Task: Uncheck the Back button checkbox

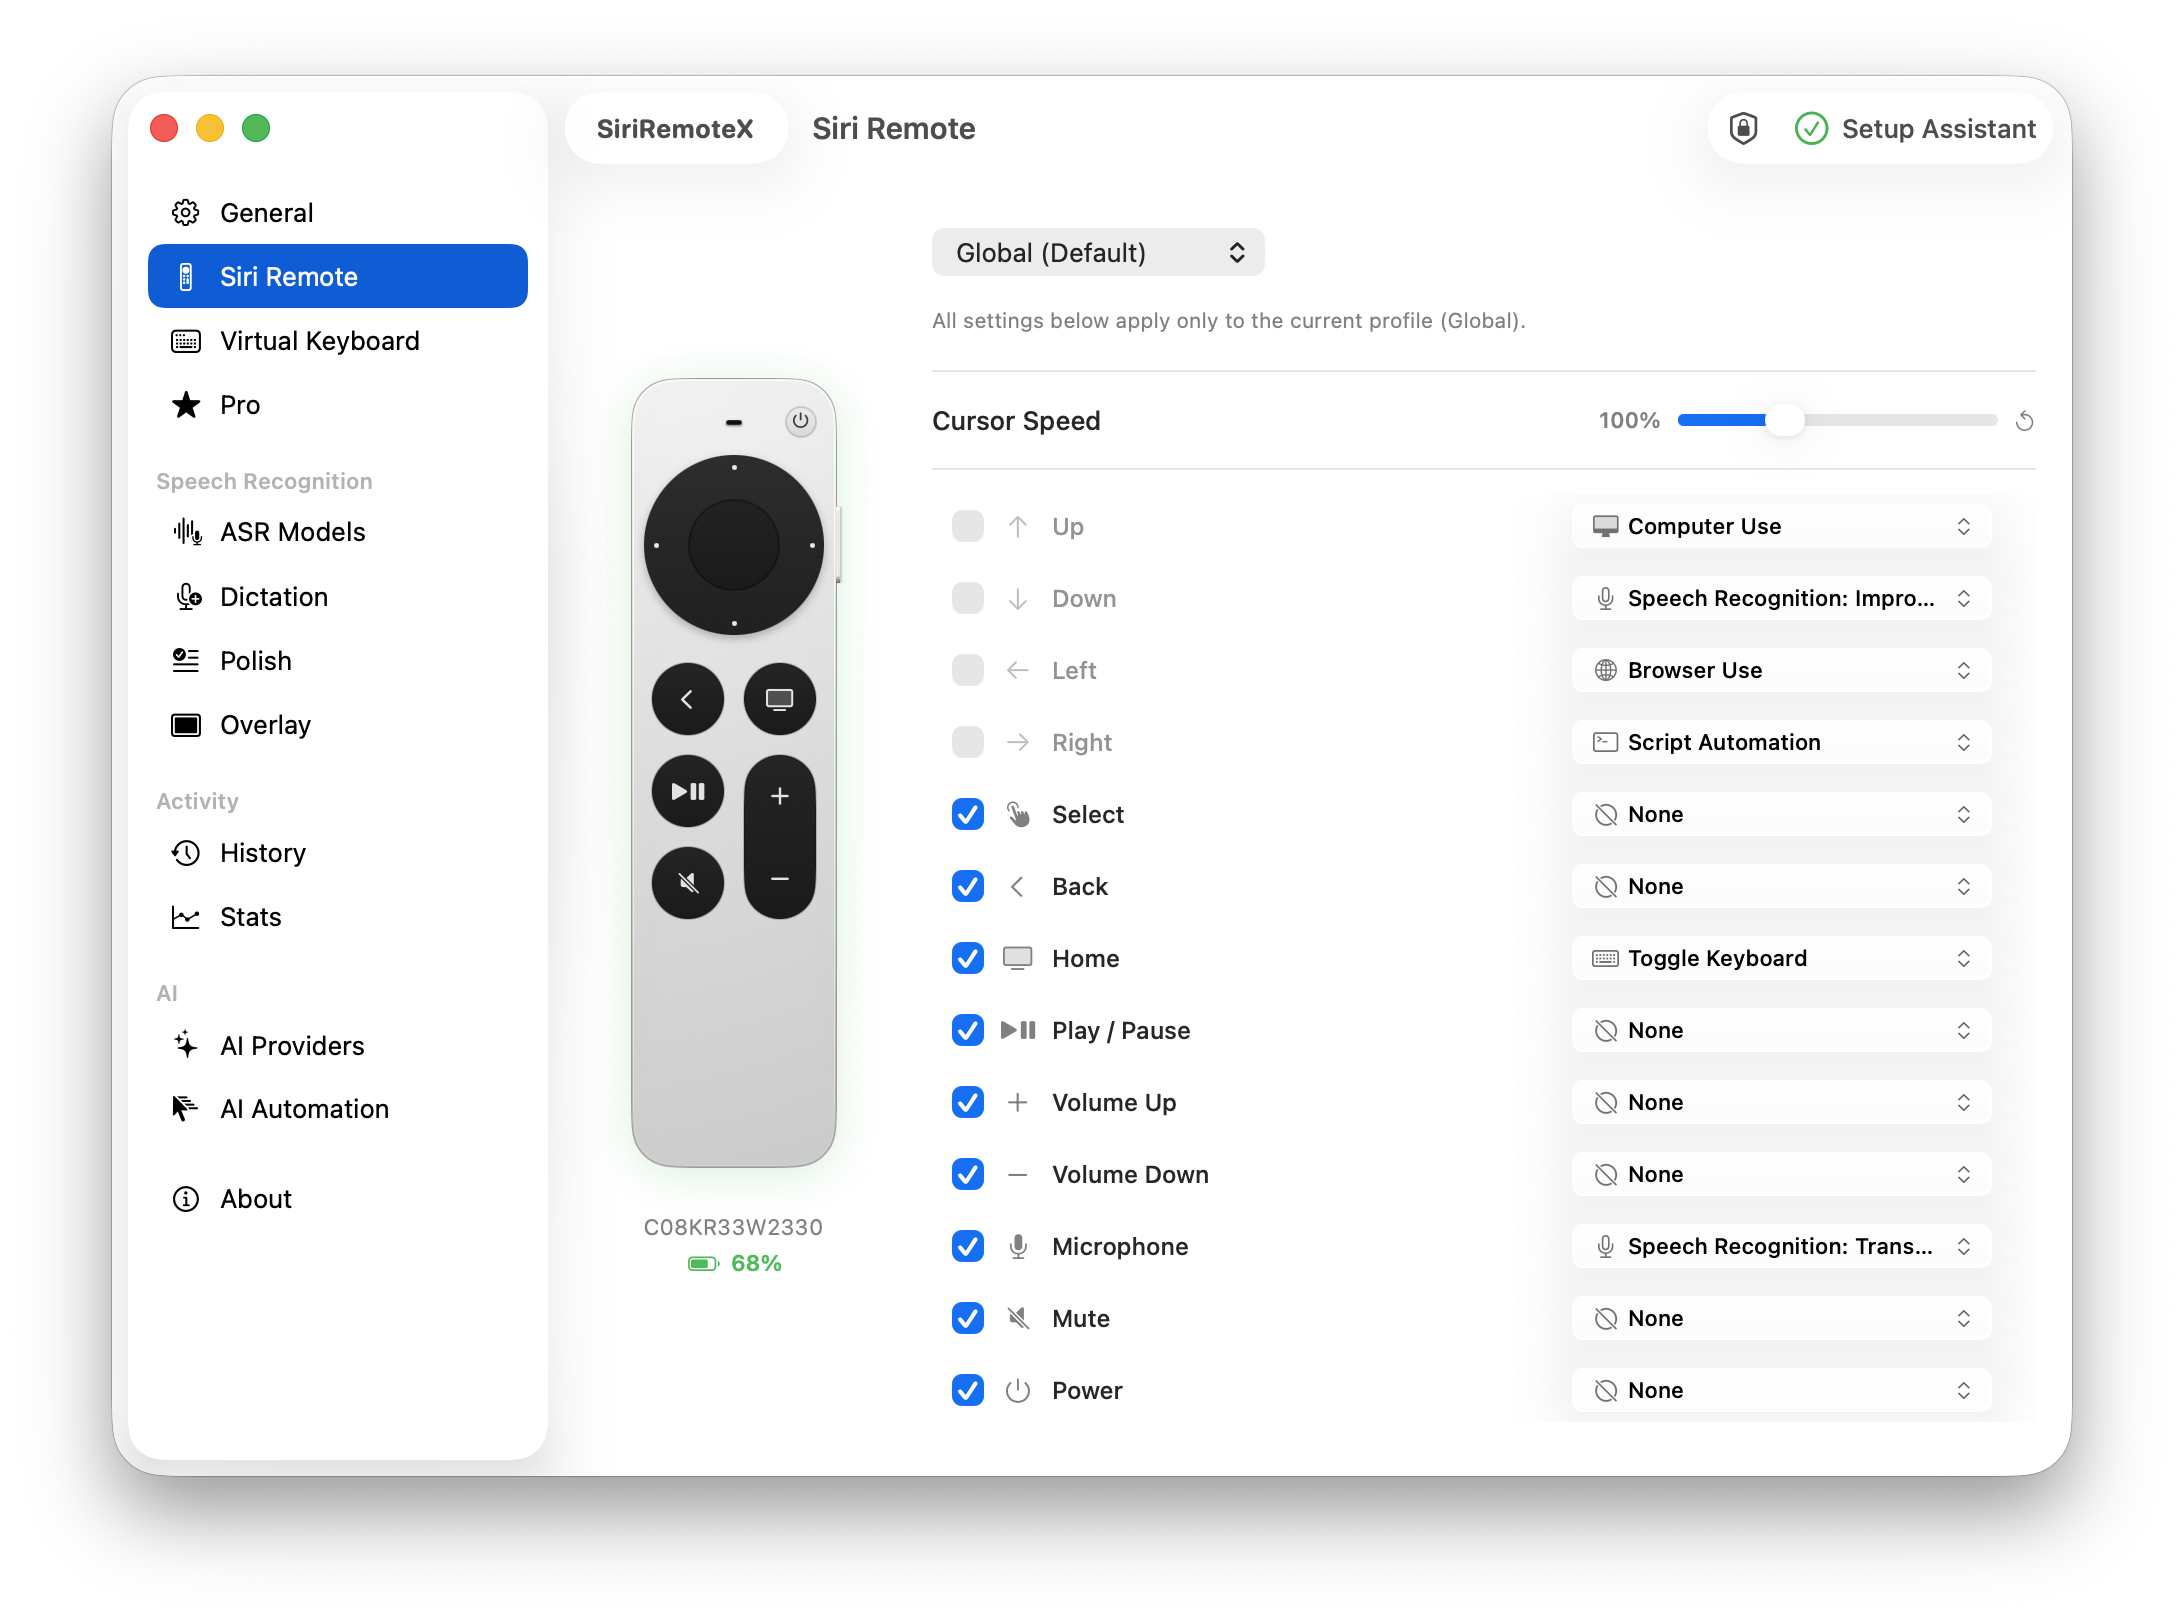Action: tap(968, 887)
